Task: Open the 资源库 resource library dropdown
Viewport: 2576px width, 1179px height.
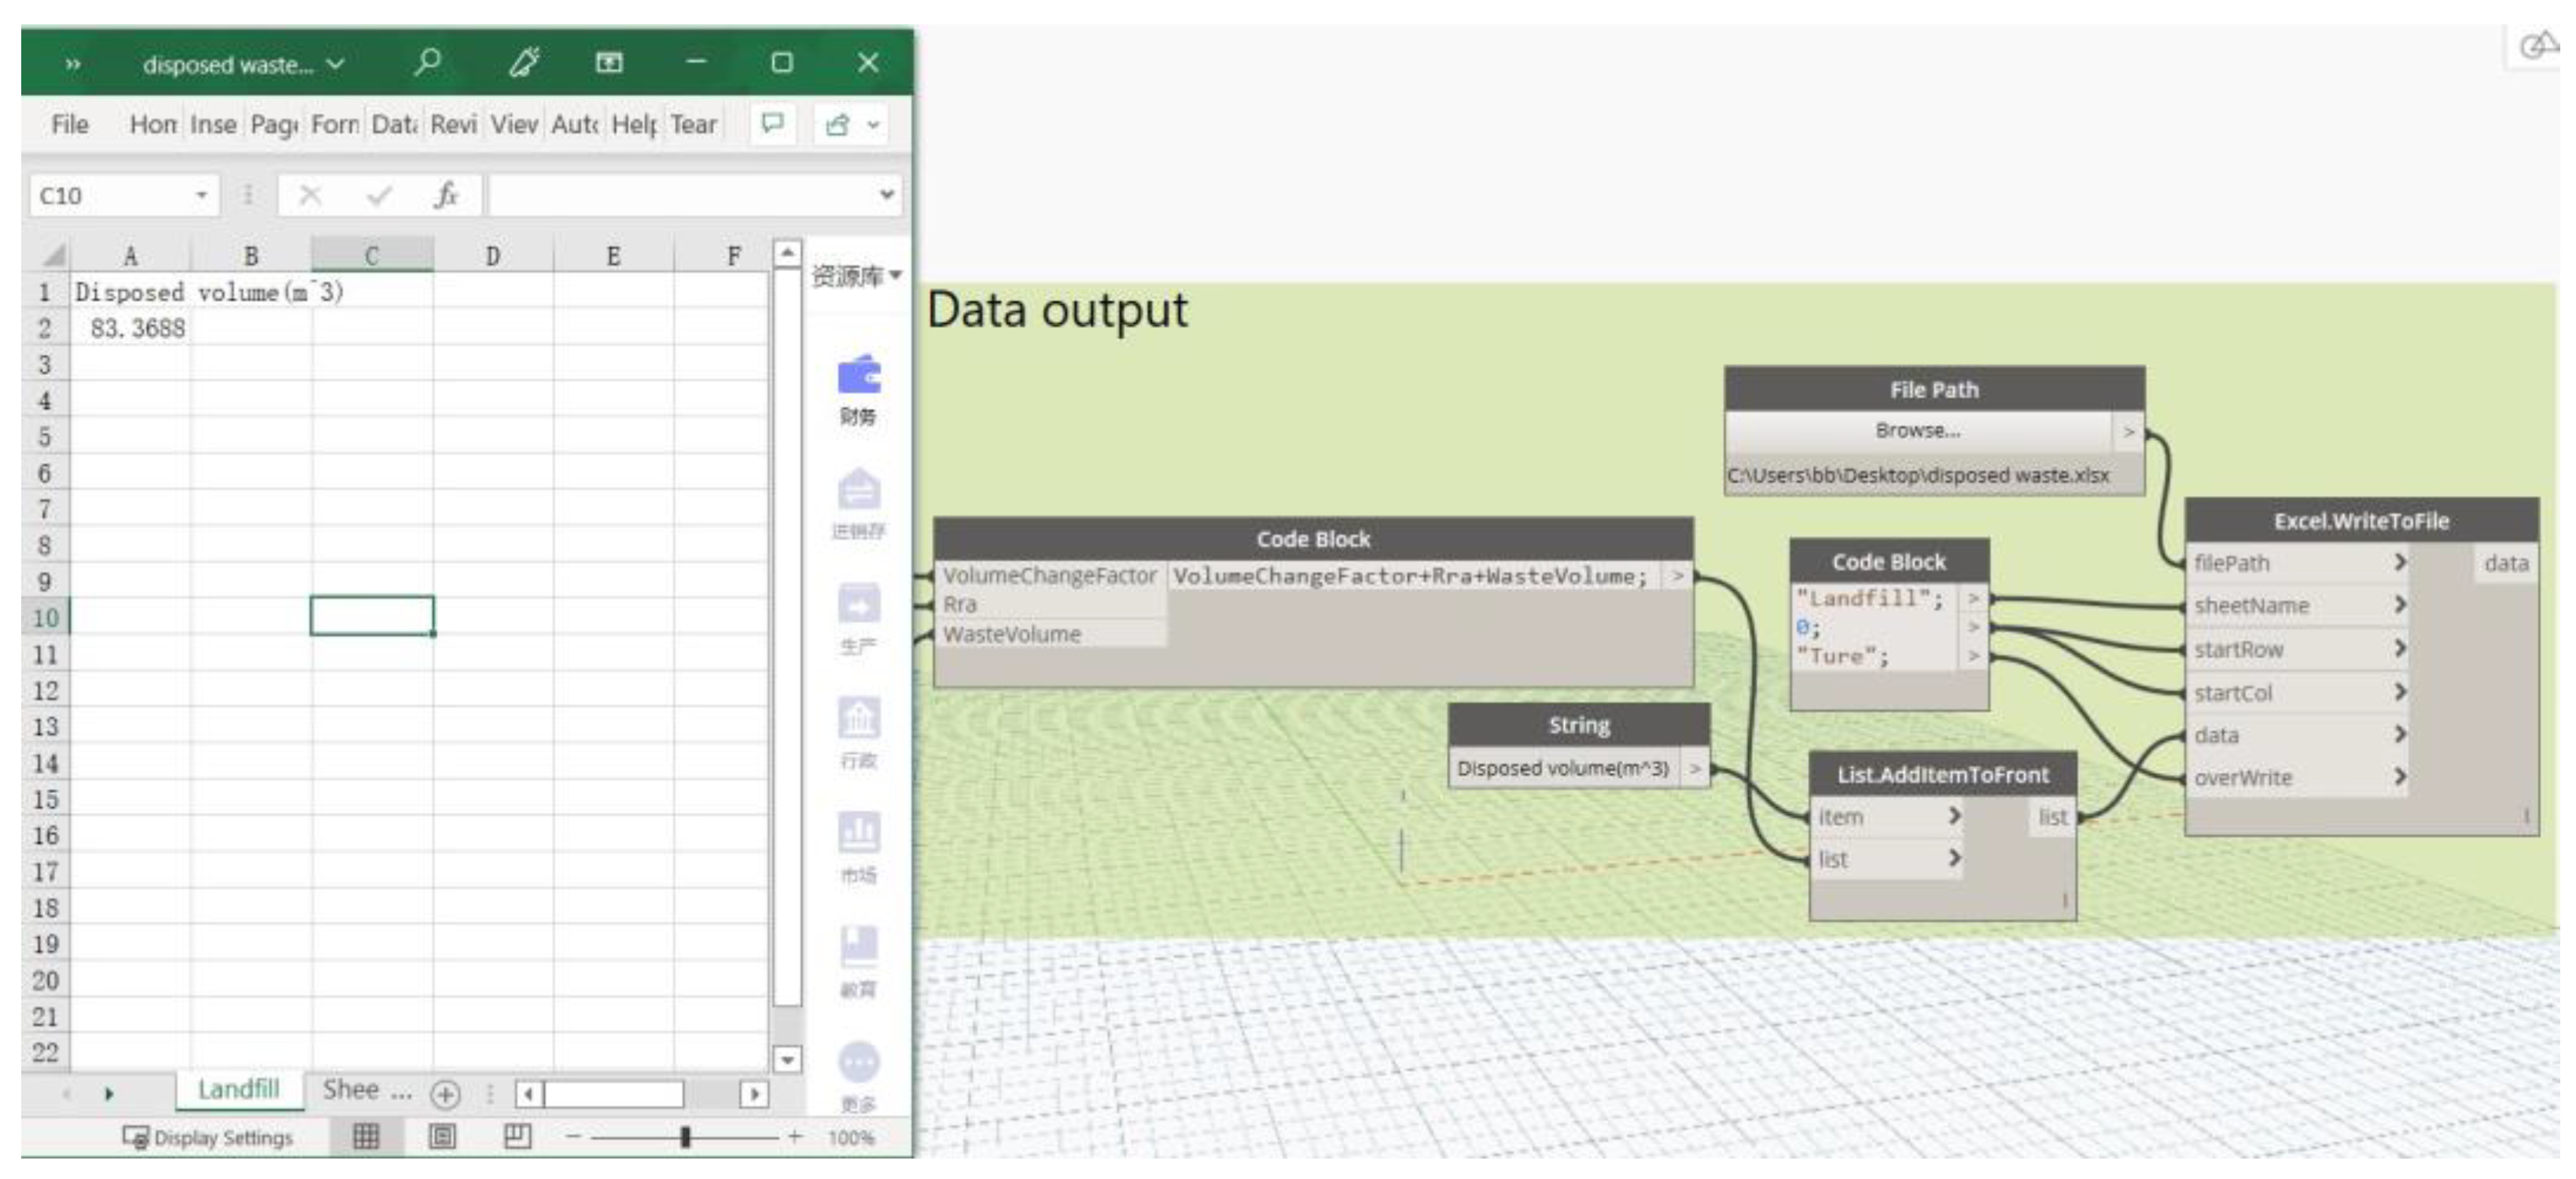Action: 857,275
